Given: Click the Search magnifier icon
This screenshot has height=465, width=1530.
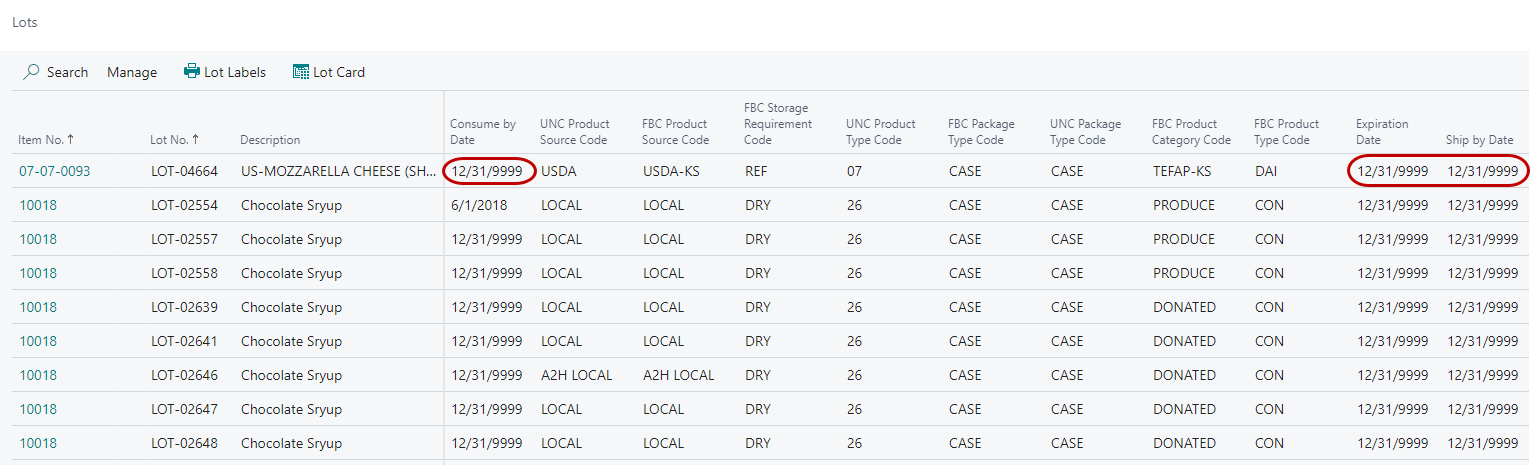Looking at the screenshot, I should click(31, 72).
